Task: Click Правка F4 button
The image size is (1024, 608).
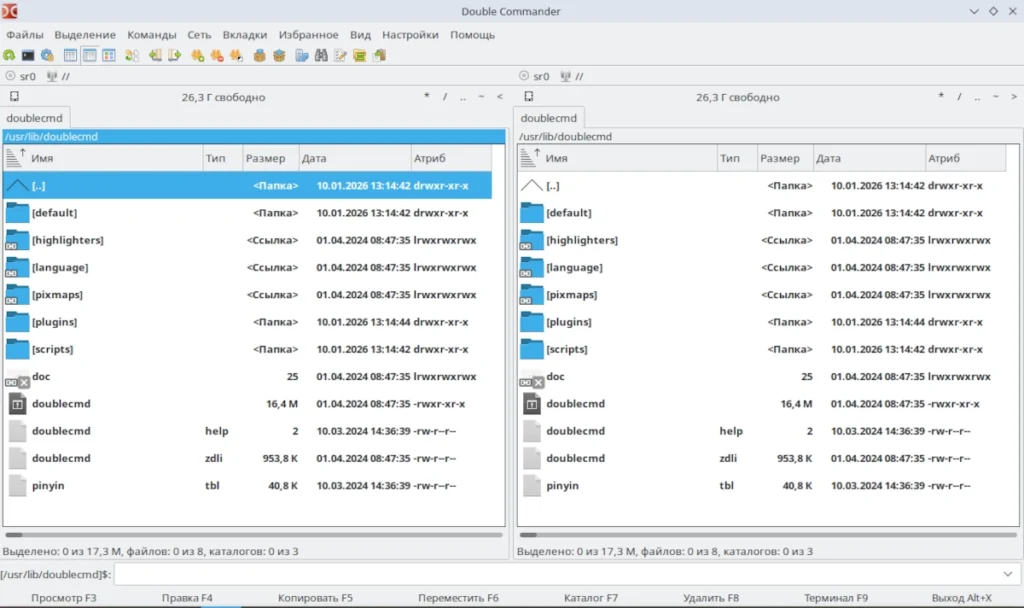Action: 187,598
